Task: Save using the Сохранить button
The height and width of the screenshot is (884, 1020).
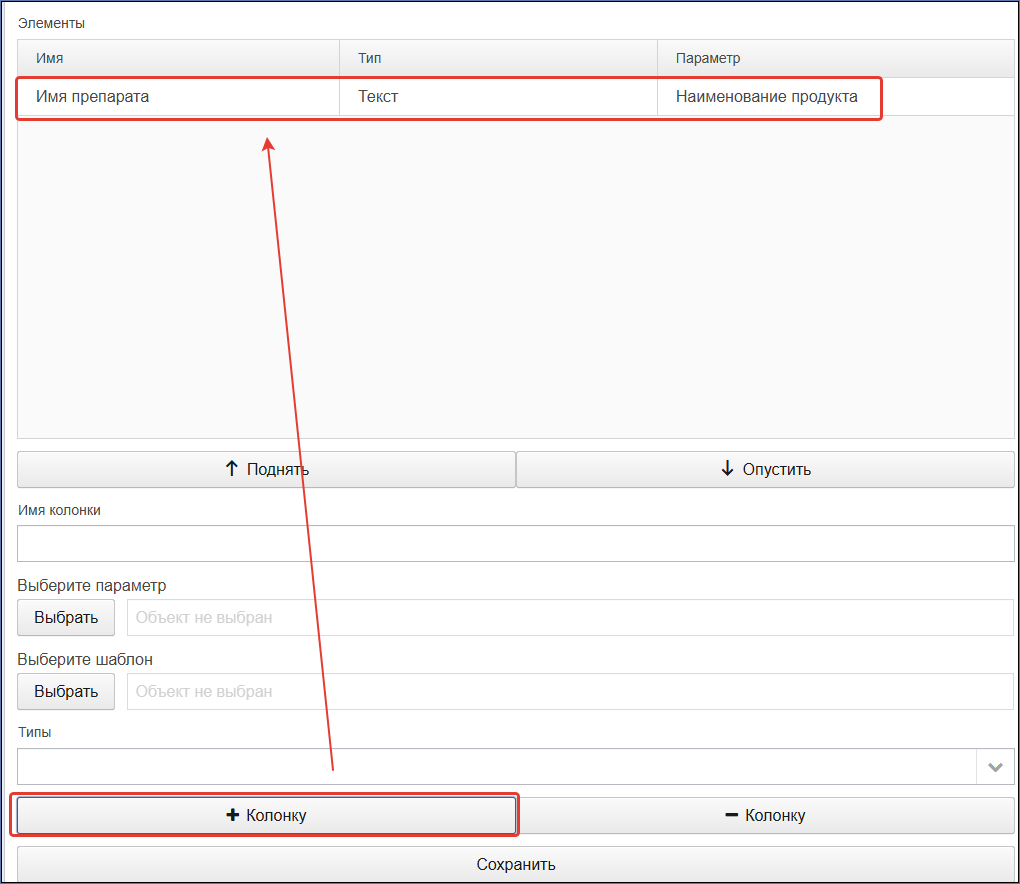Action: (x=516, y=864)
